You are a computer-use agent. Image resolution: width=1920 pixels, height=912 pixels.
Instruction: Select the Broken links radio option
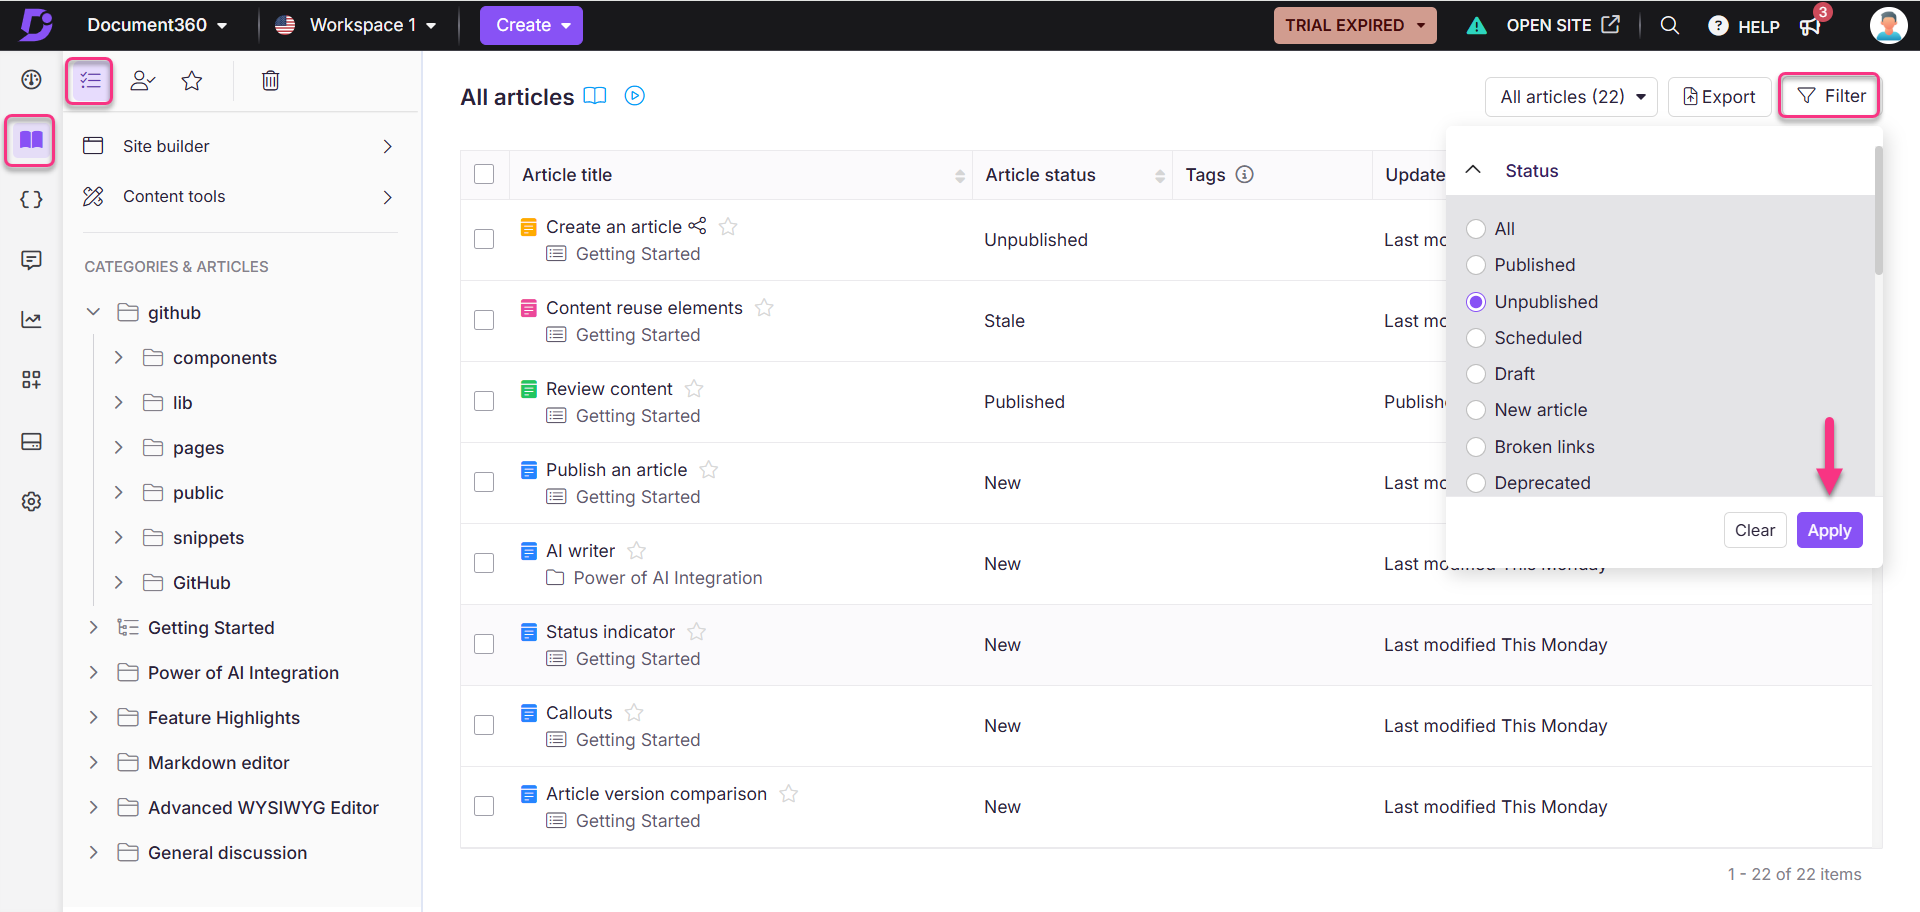(1476, 447)
